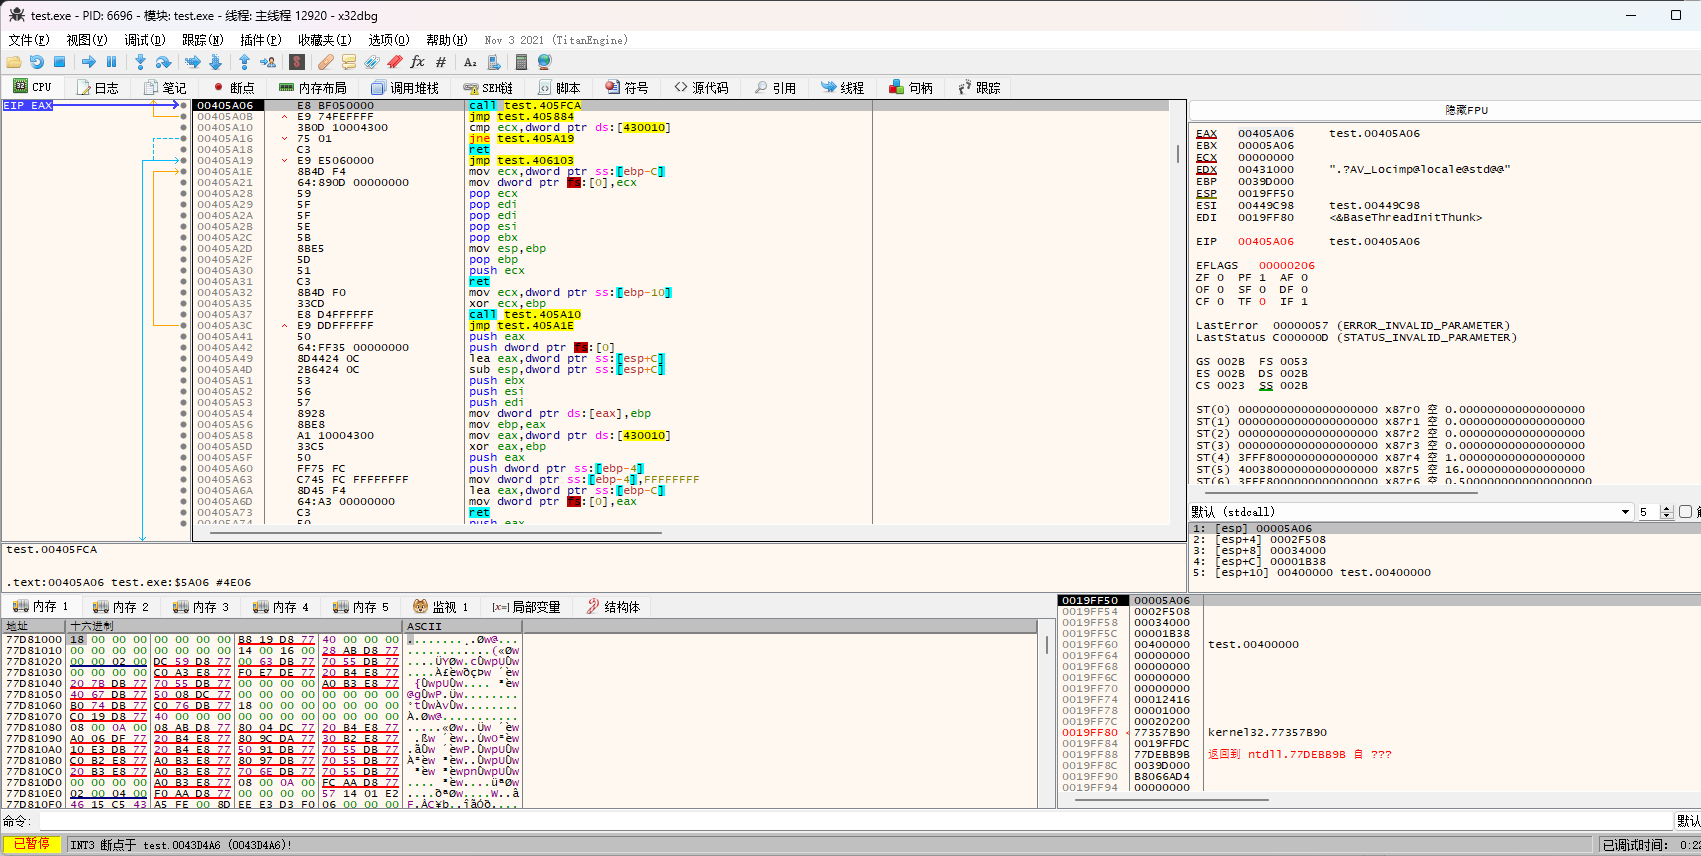The image size is (1701, 856).
Task: Click the 已暂停 paused status label
Action: [x=32, y=844]
